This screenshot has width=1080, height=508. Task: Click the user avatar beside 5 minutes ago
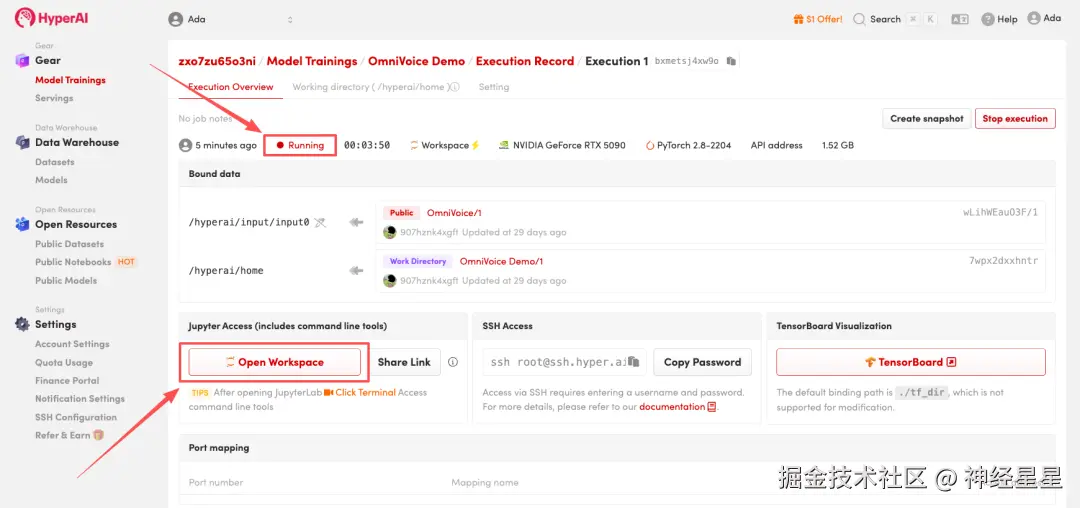pyautogui.click(x=185, y=145)
